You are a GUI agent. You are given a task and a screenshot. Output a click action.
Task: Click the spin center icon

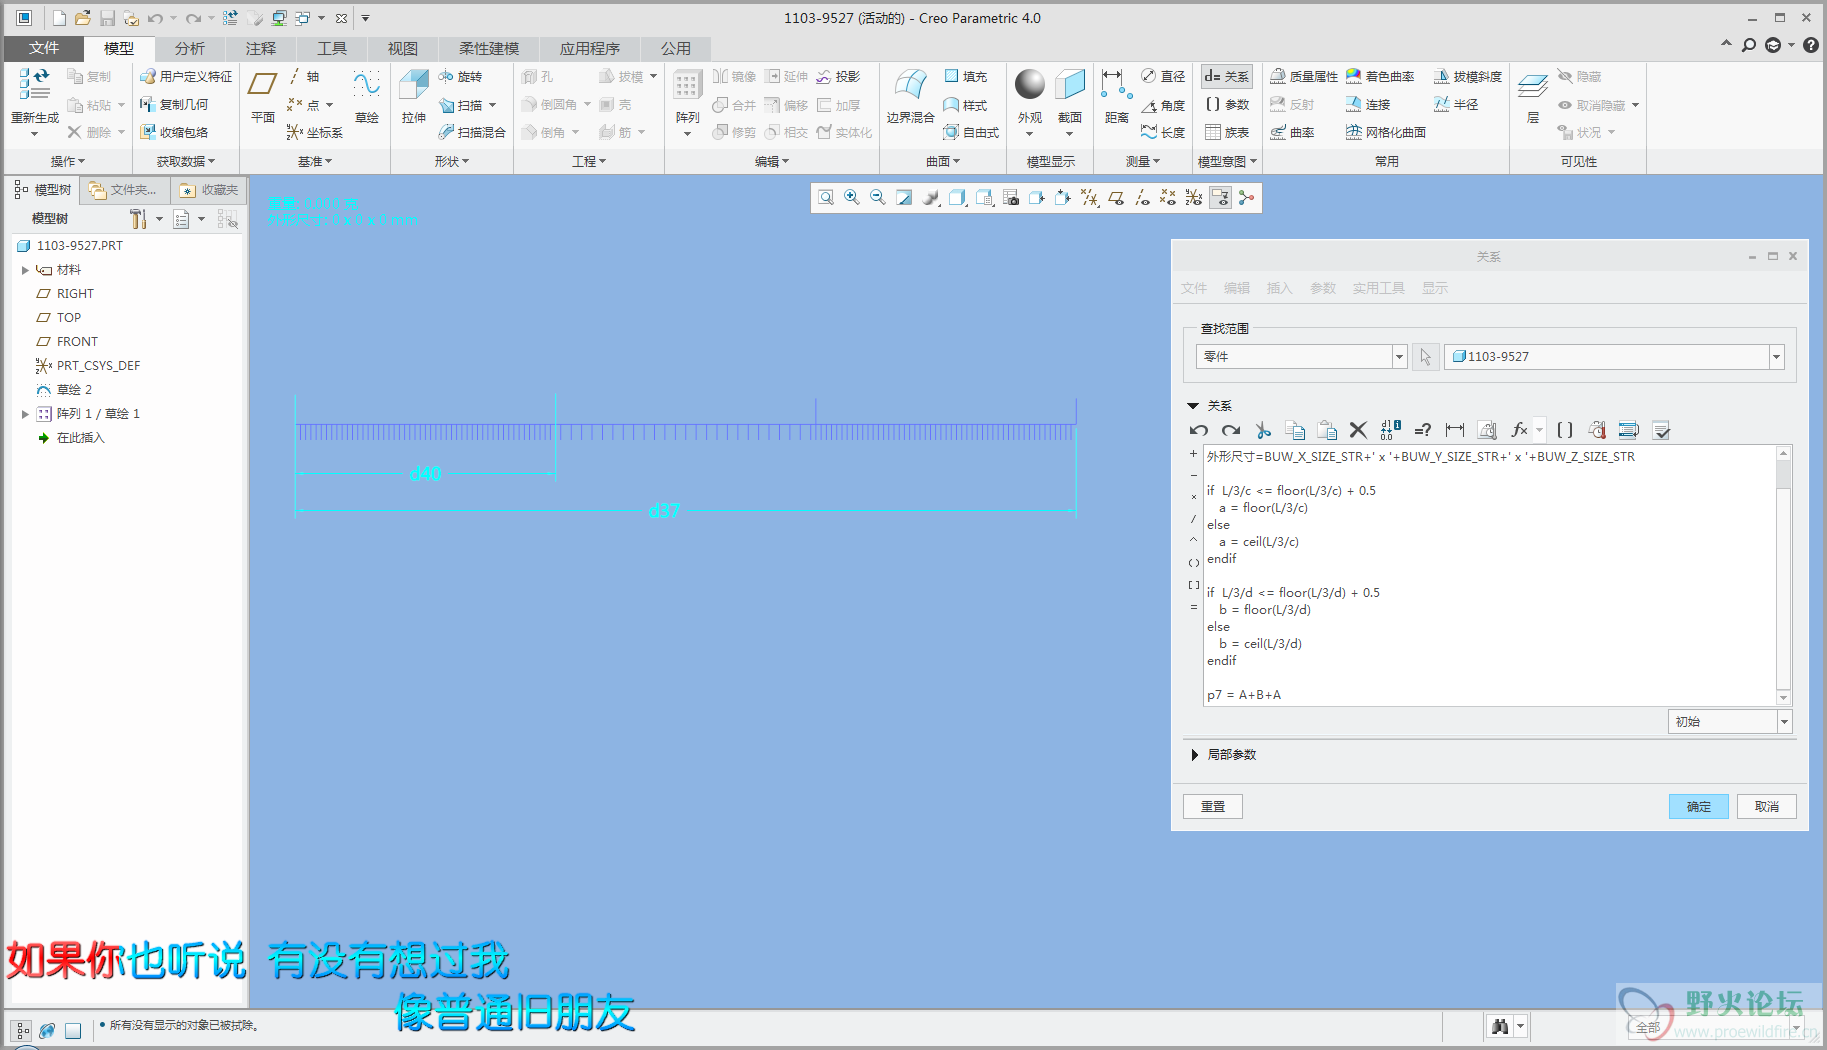pyautogui.click(x=1246, y=198)
